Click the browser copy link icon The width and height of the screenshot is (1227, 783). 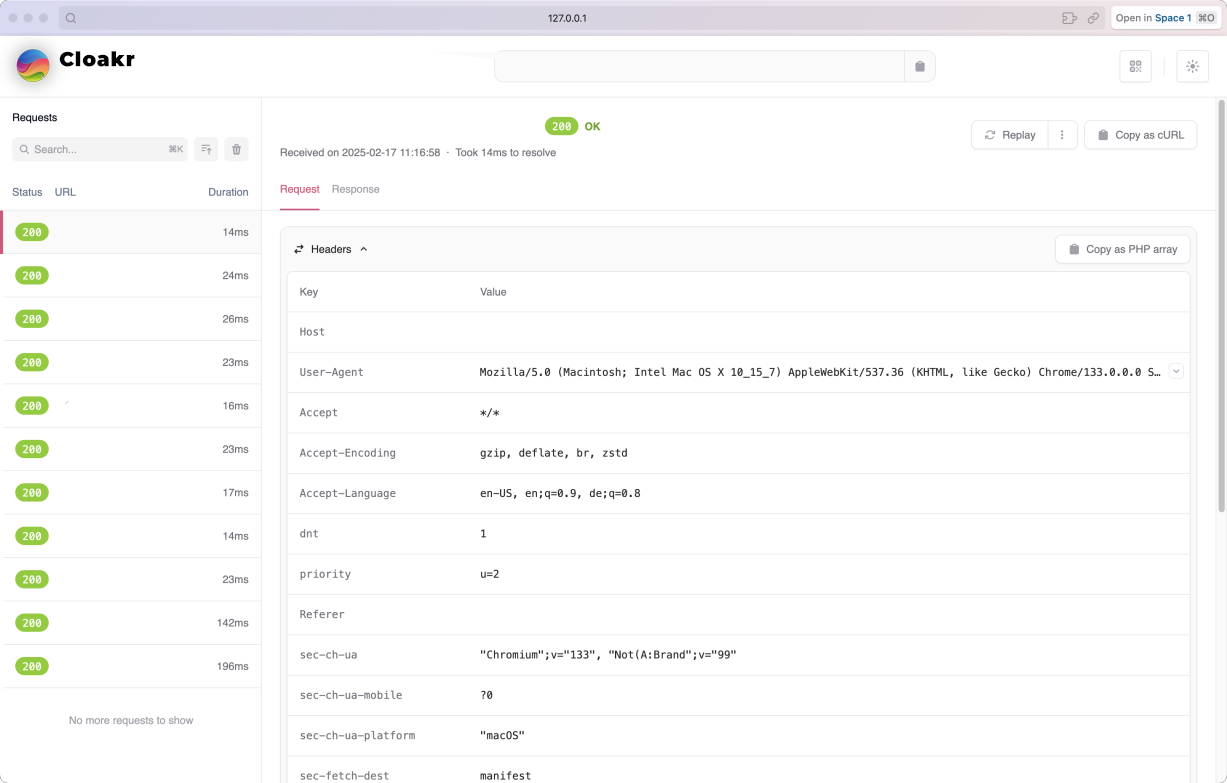tap(1093, 18)
